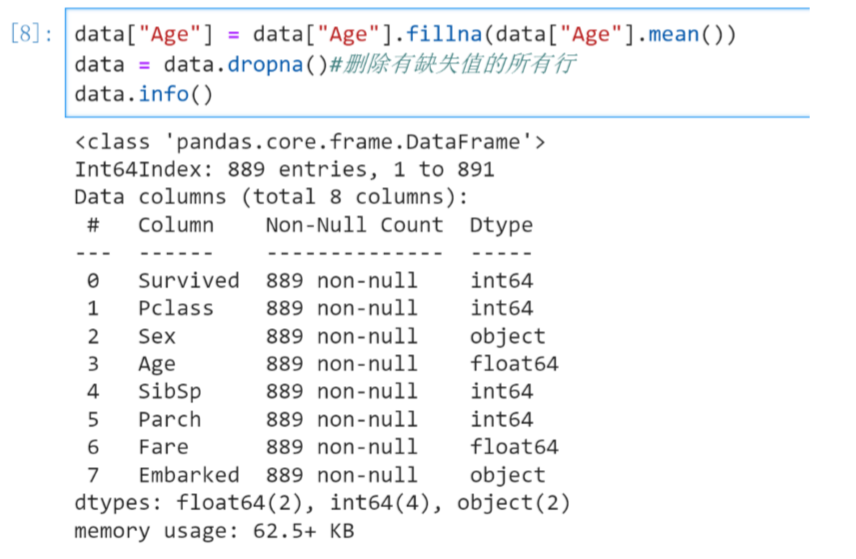856x559 pixels.
Task: Click the 'Data columns (total 8 columns)' line
Action: click(x=271, y=198)
